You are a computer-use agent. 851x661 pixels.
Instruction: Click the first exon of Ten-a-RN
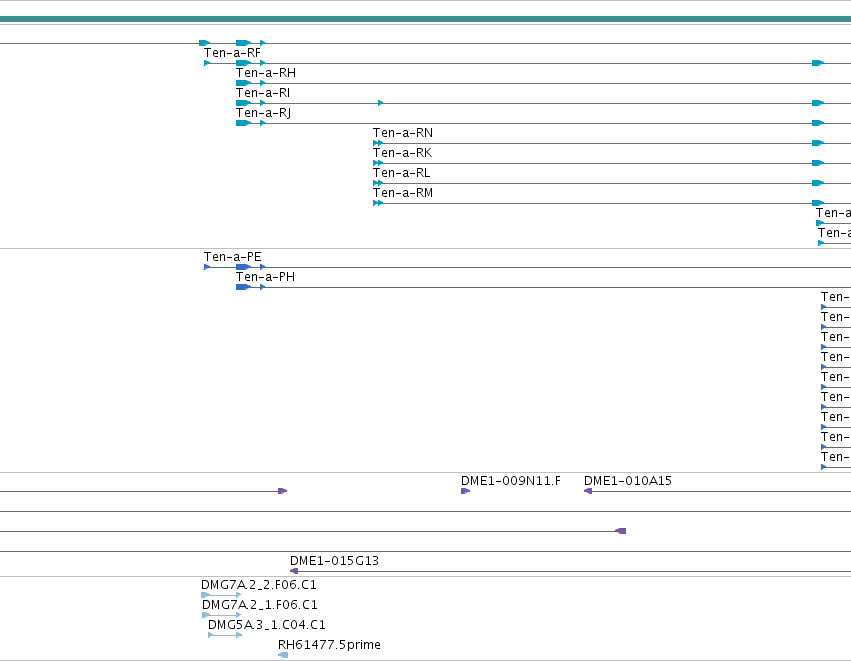click(376, 143)
